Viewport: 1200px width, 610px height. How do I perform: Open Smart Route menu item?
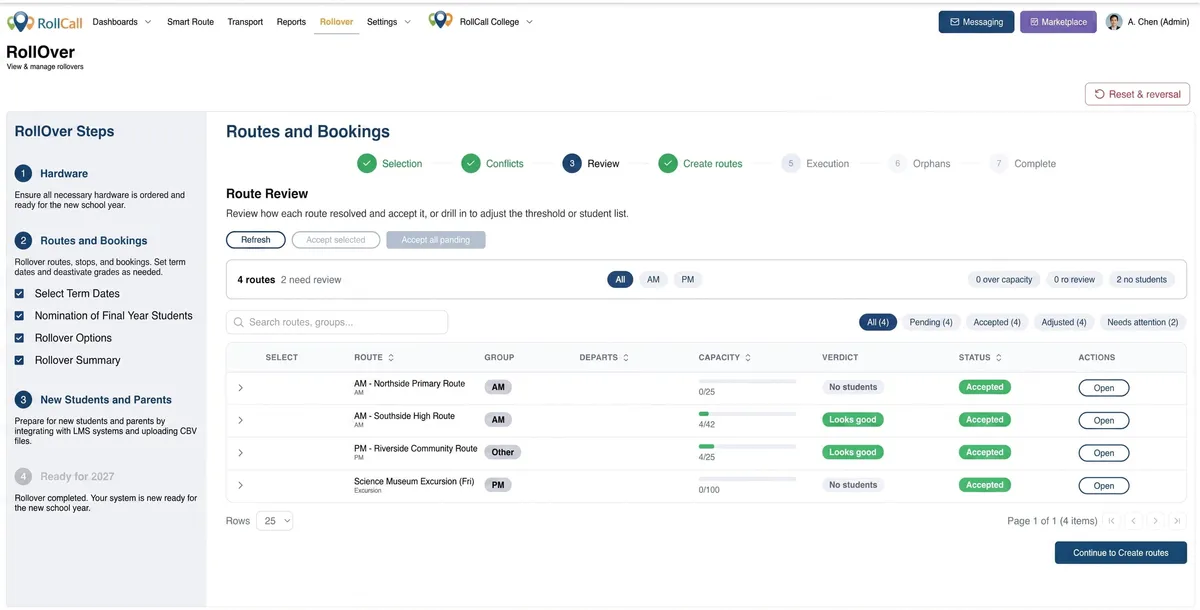click(190, 21)
